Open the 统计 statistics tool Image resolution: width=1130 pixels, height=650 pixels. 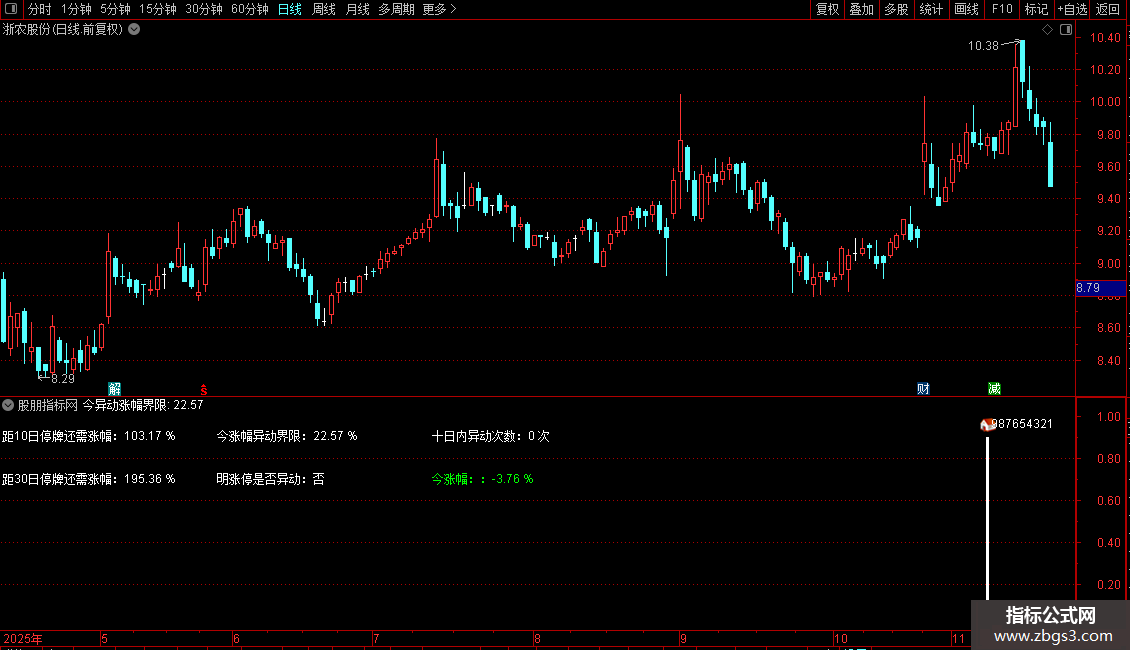point(931,9)
